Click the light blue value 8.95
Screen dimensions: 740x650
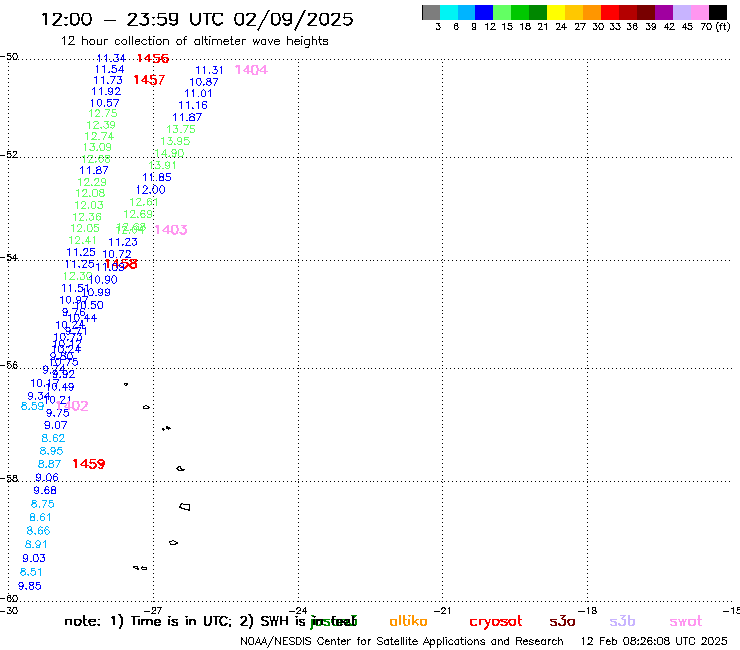click(51, 451)
